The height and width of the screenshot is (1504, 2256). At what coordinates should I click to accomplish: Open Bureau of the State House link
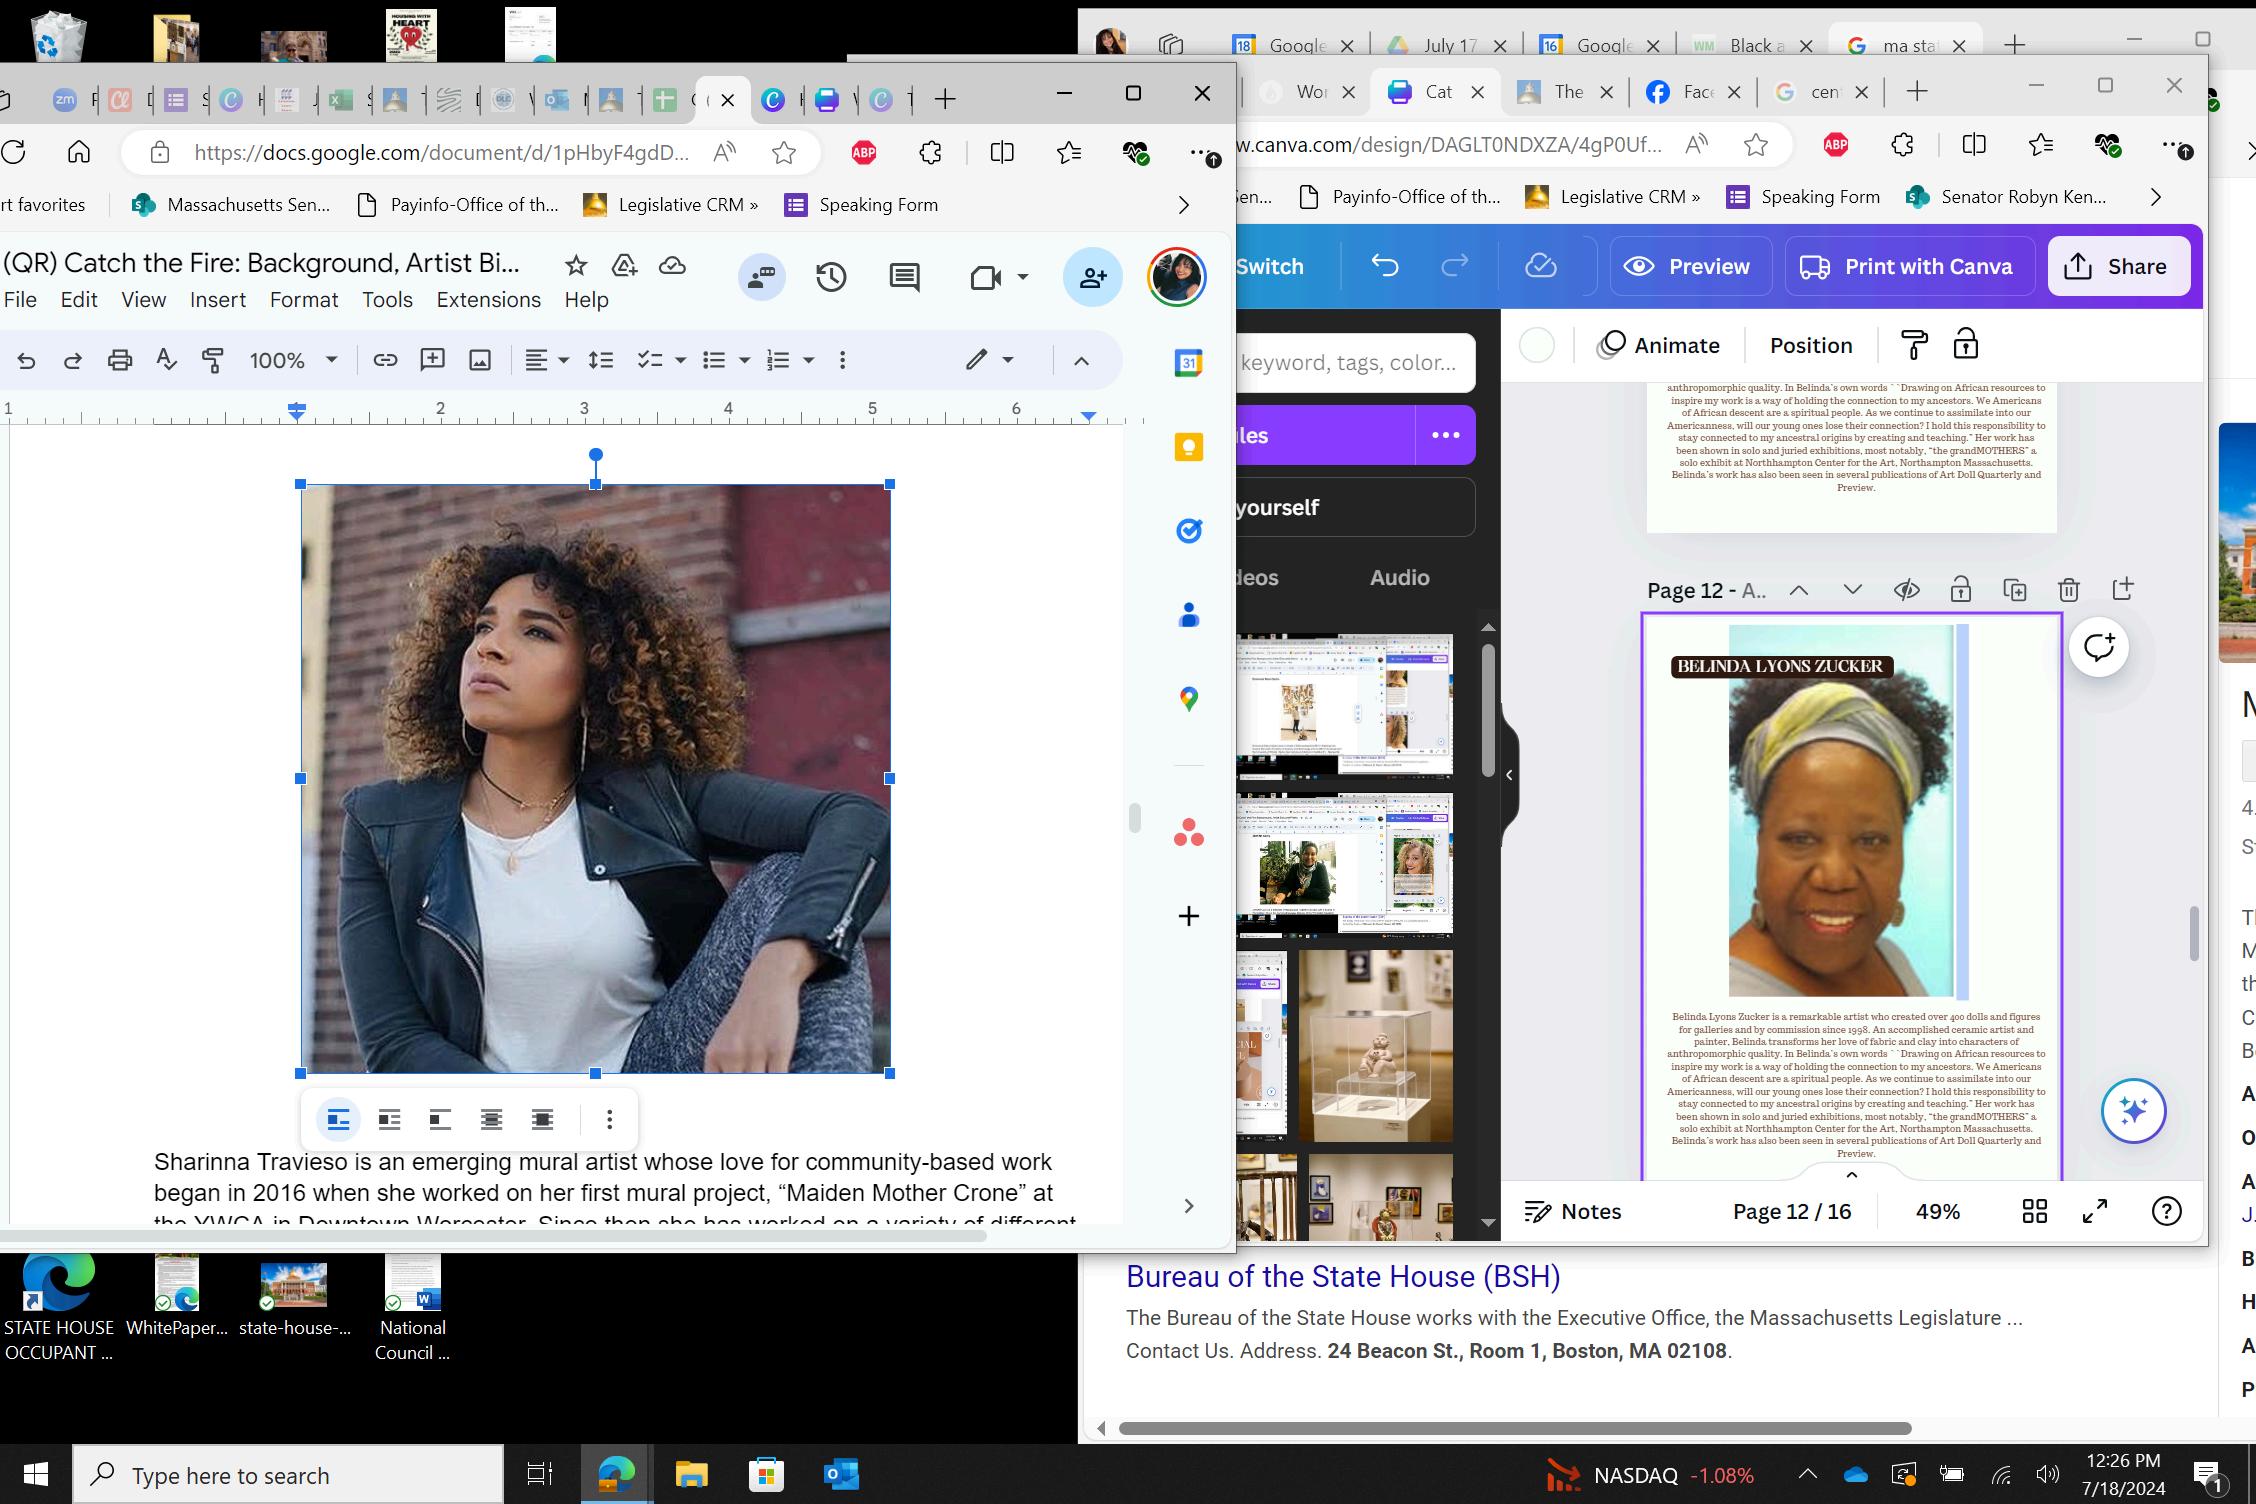(1342, 1277)
